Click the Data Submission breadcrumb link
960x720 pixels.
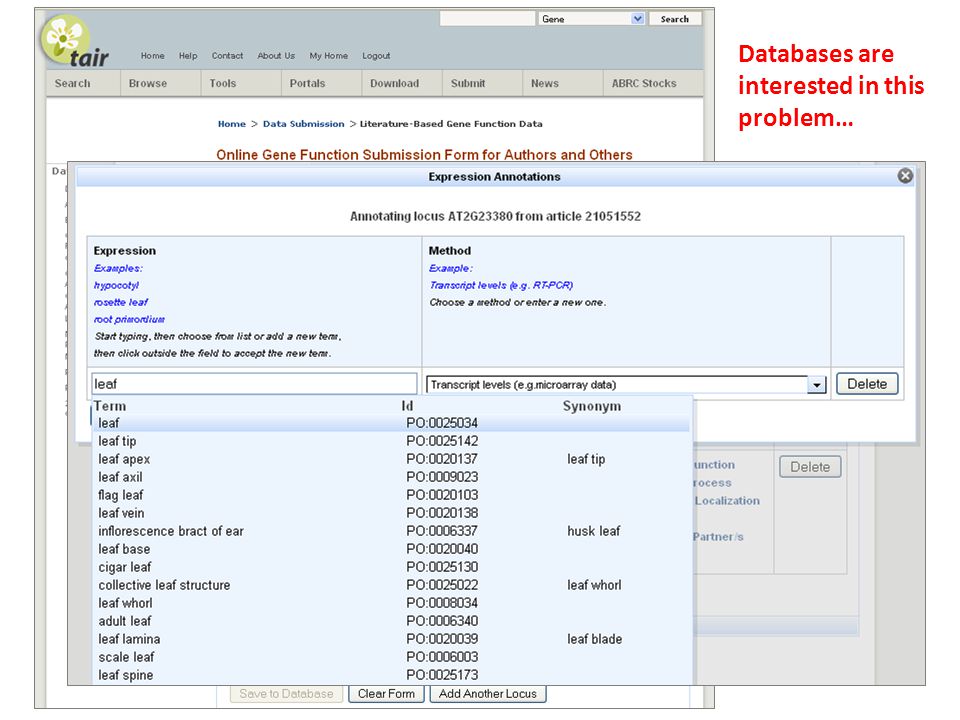coord(304,124)
